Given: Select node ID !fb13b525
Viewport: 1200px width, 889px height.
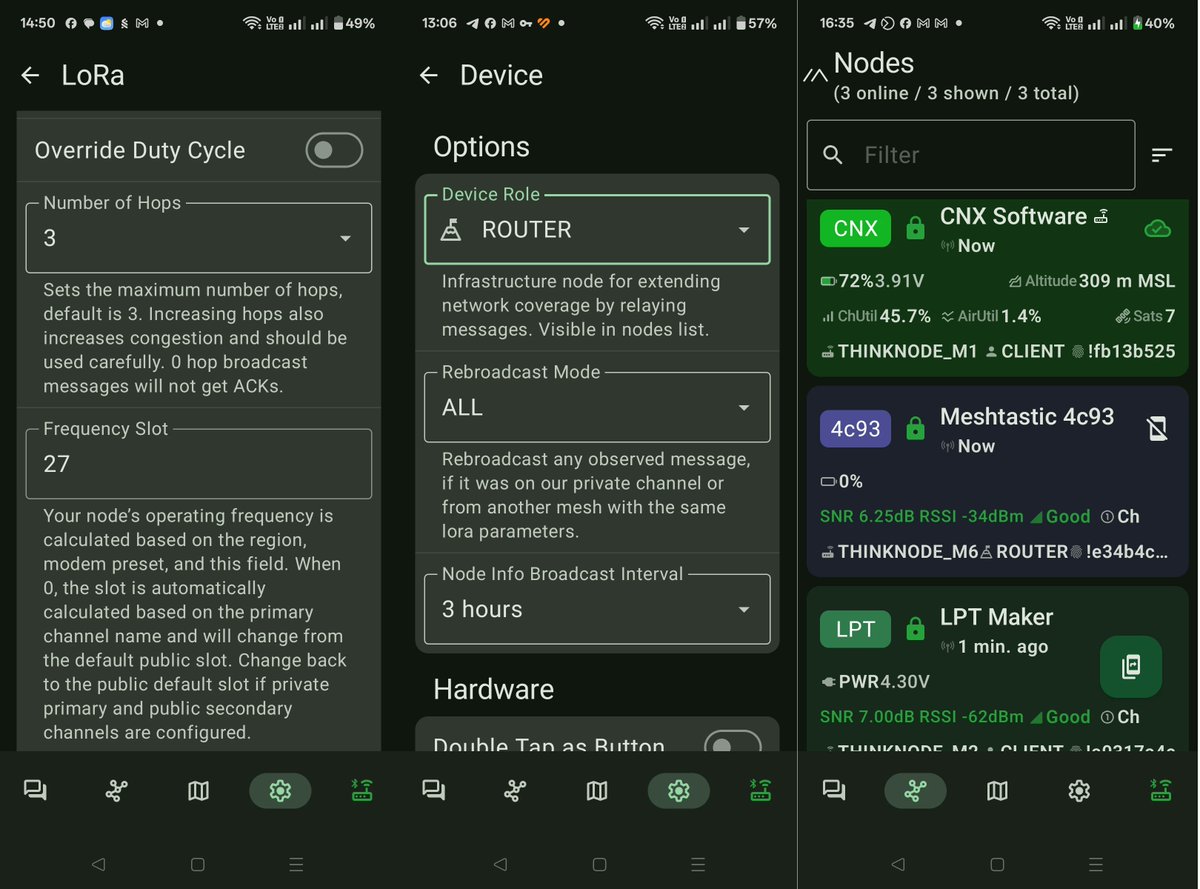Looking at the screenshot, I should coord(1123,351).
